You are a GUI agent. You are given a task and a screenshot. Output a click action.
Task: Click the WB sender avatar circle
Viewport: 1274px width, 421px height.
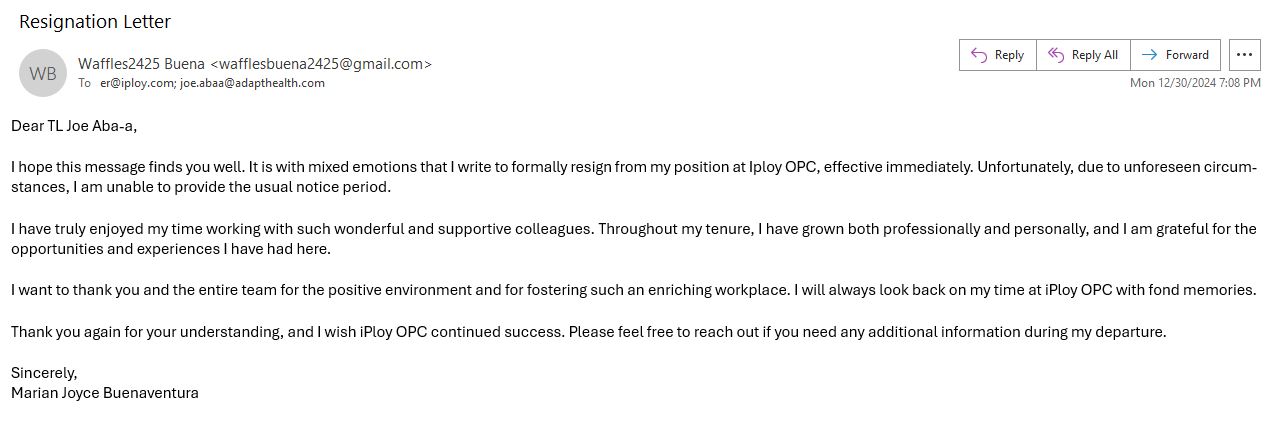coord(43,73)
